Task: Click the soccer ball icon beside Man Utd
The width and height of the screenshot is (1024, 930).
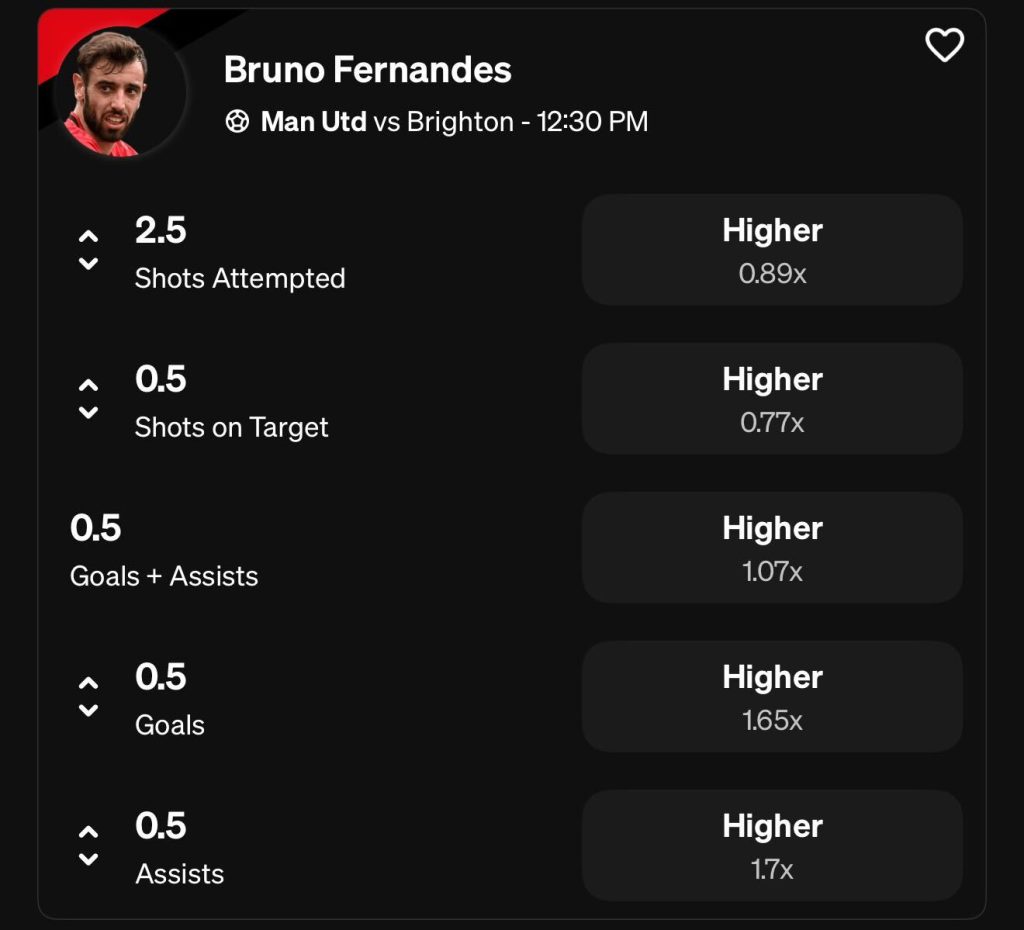Action: coord(237,123)
